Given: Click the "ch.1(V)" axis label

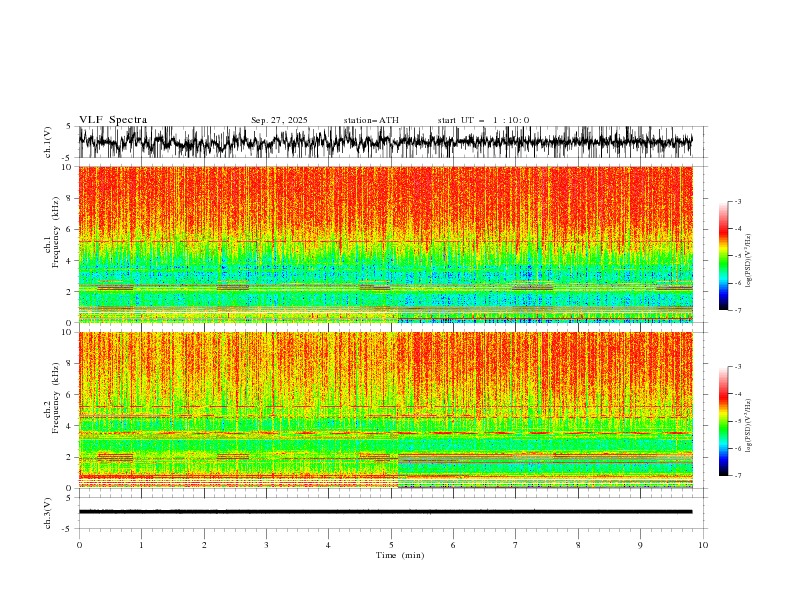Looking at the screenshot, I should click(x=48, y=142).
